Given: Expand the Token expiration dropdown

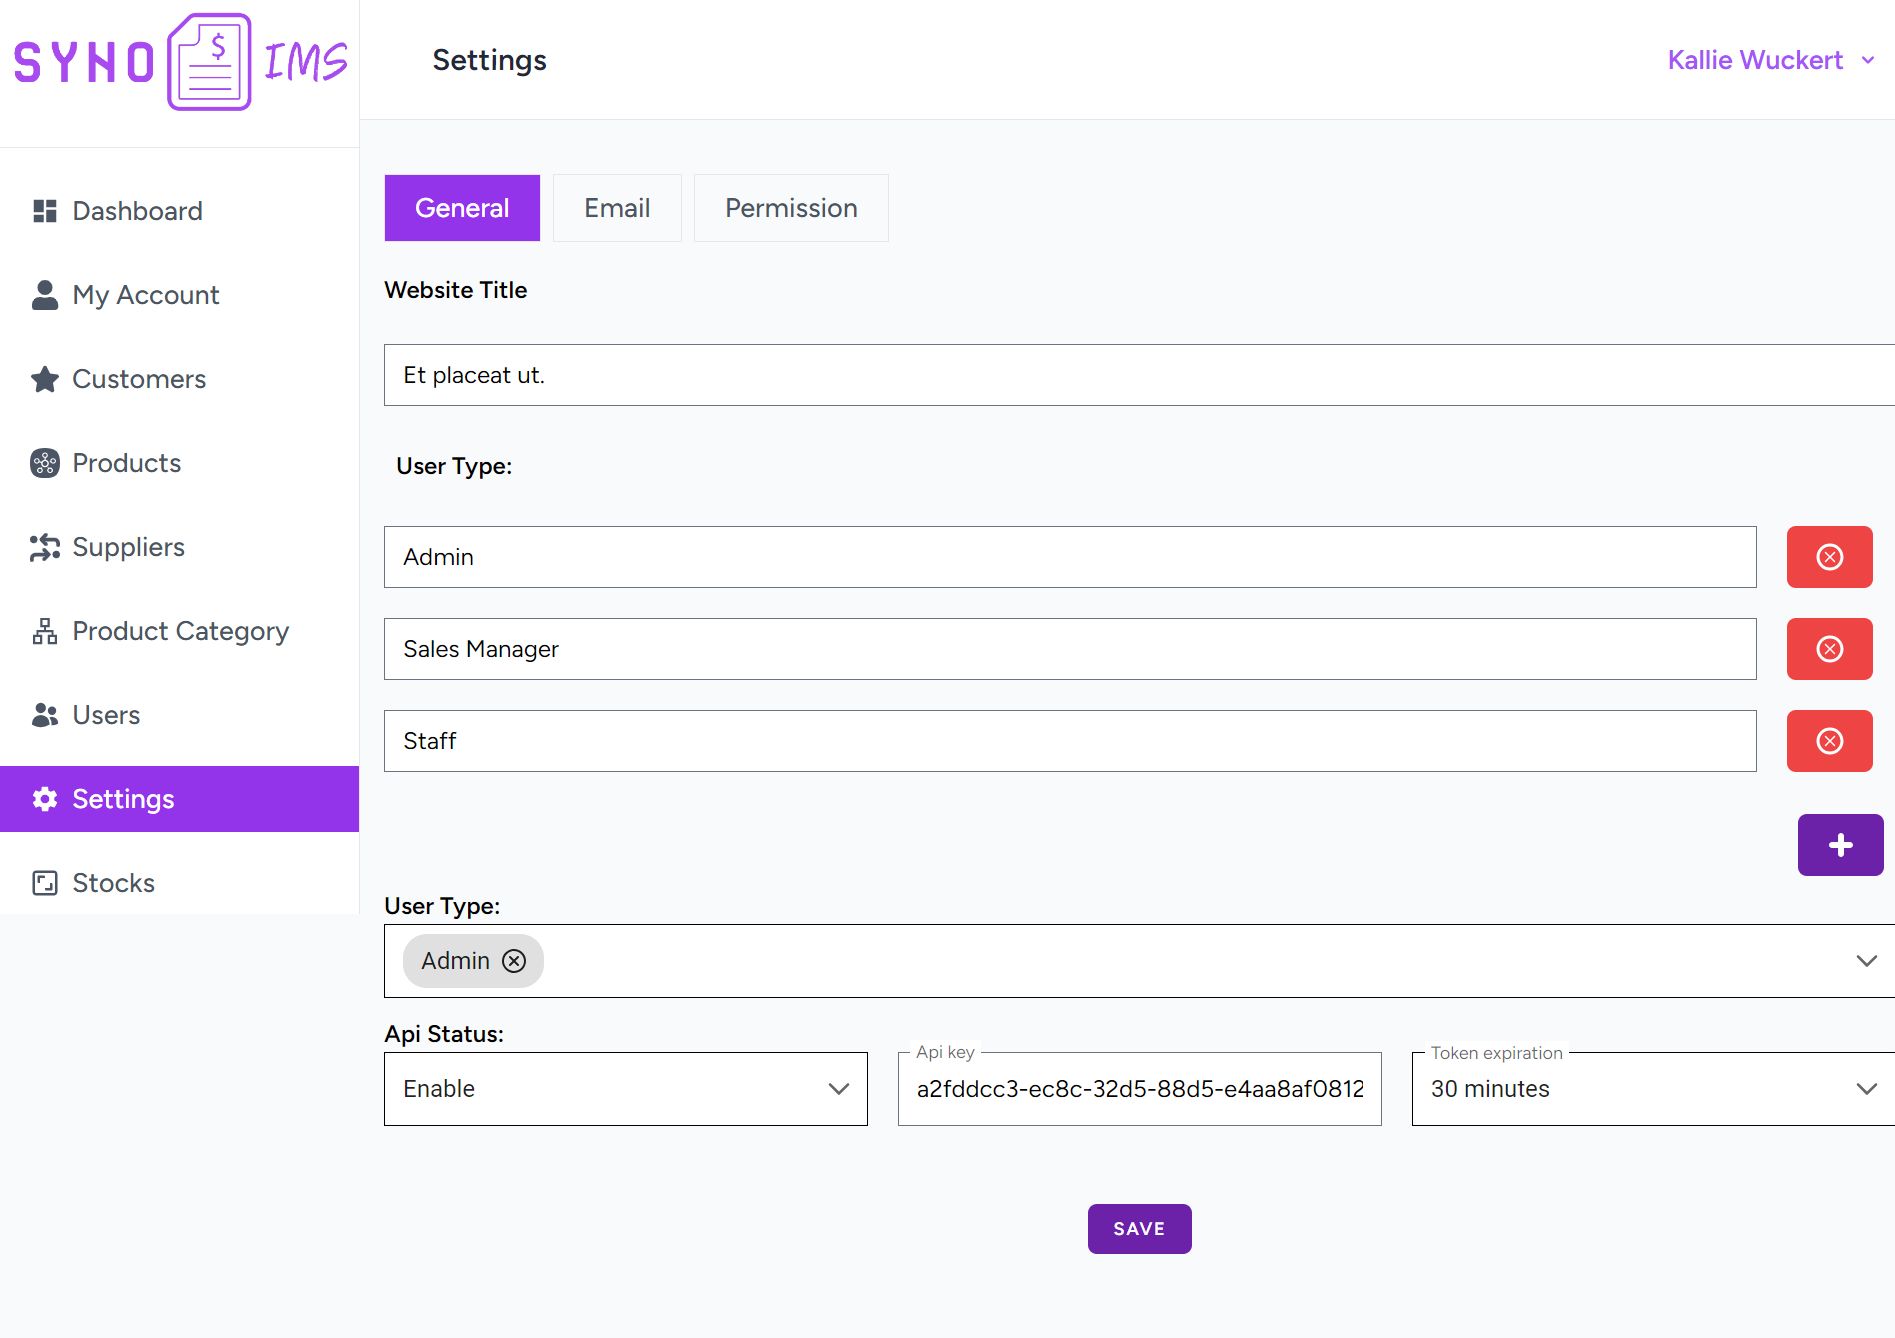Looking at the screenshot, I should pos(1652,1089).
